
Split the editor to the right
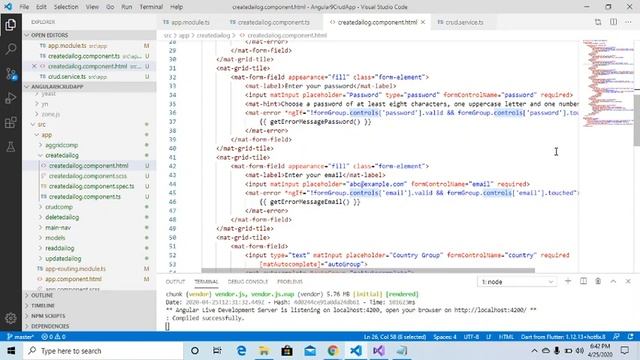tap(613, 22)
